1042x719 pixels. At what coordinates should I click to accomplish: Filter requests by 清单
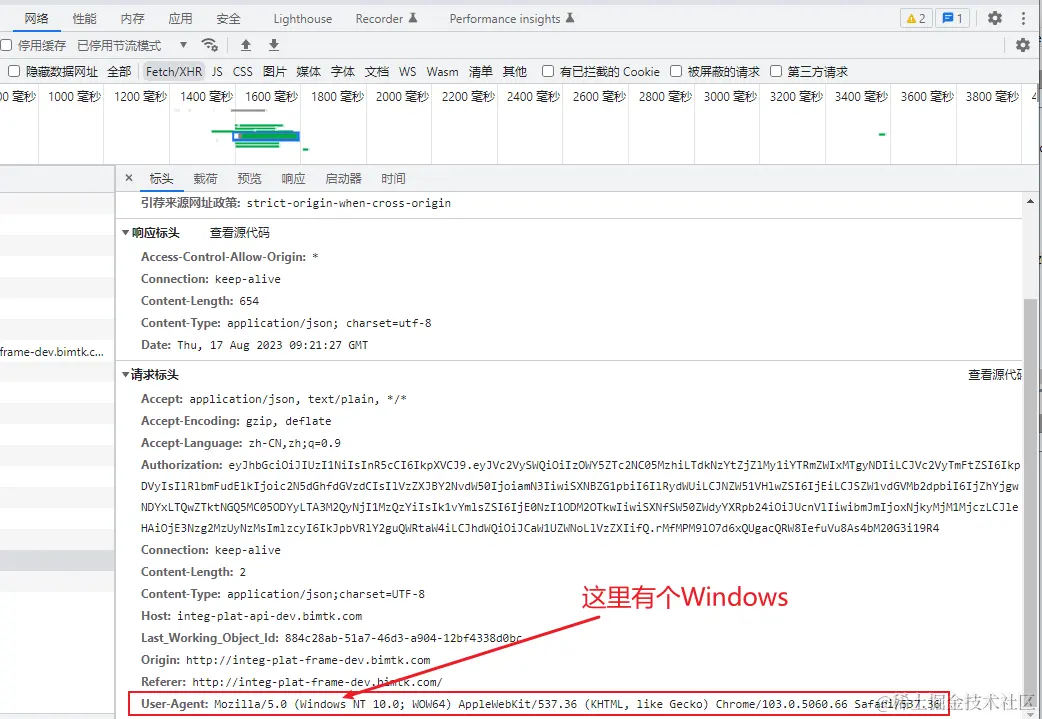[480, 71]
